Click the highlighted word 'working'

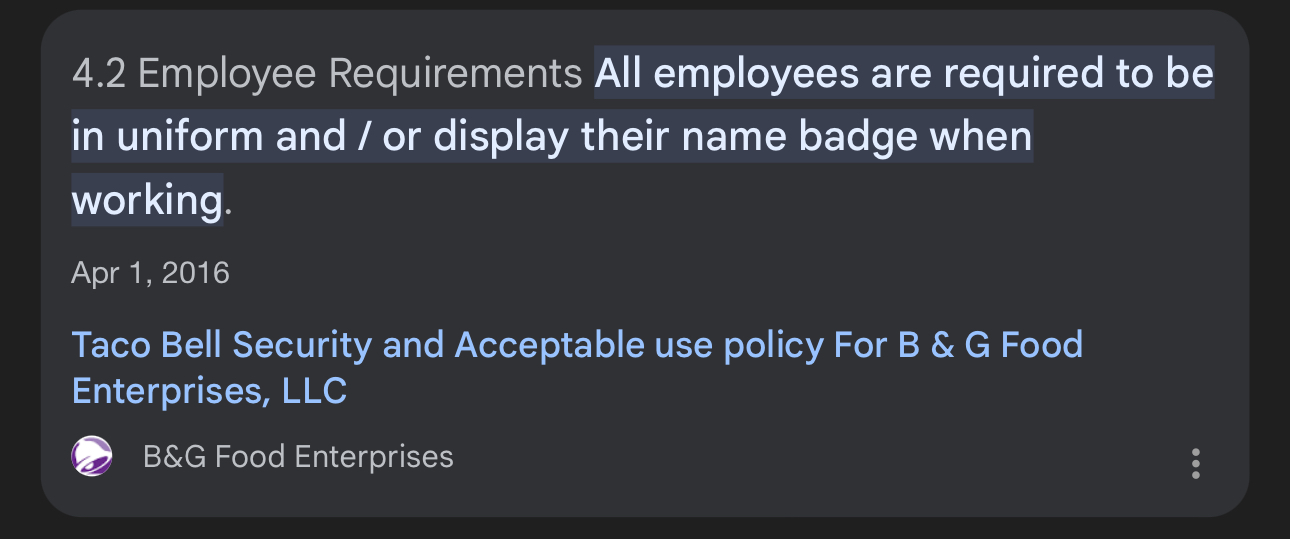click(x=146, y=201)
